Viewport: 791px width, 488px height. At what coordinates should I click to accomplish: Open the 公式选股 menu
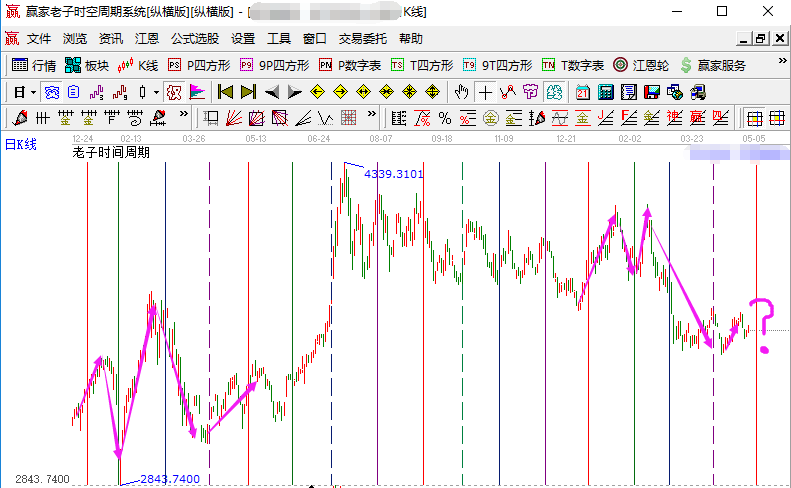point(195,39)
